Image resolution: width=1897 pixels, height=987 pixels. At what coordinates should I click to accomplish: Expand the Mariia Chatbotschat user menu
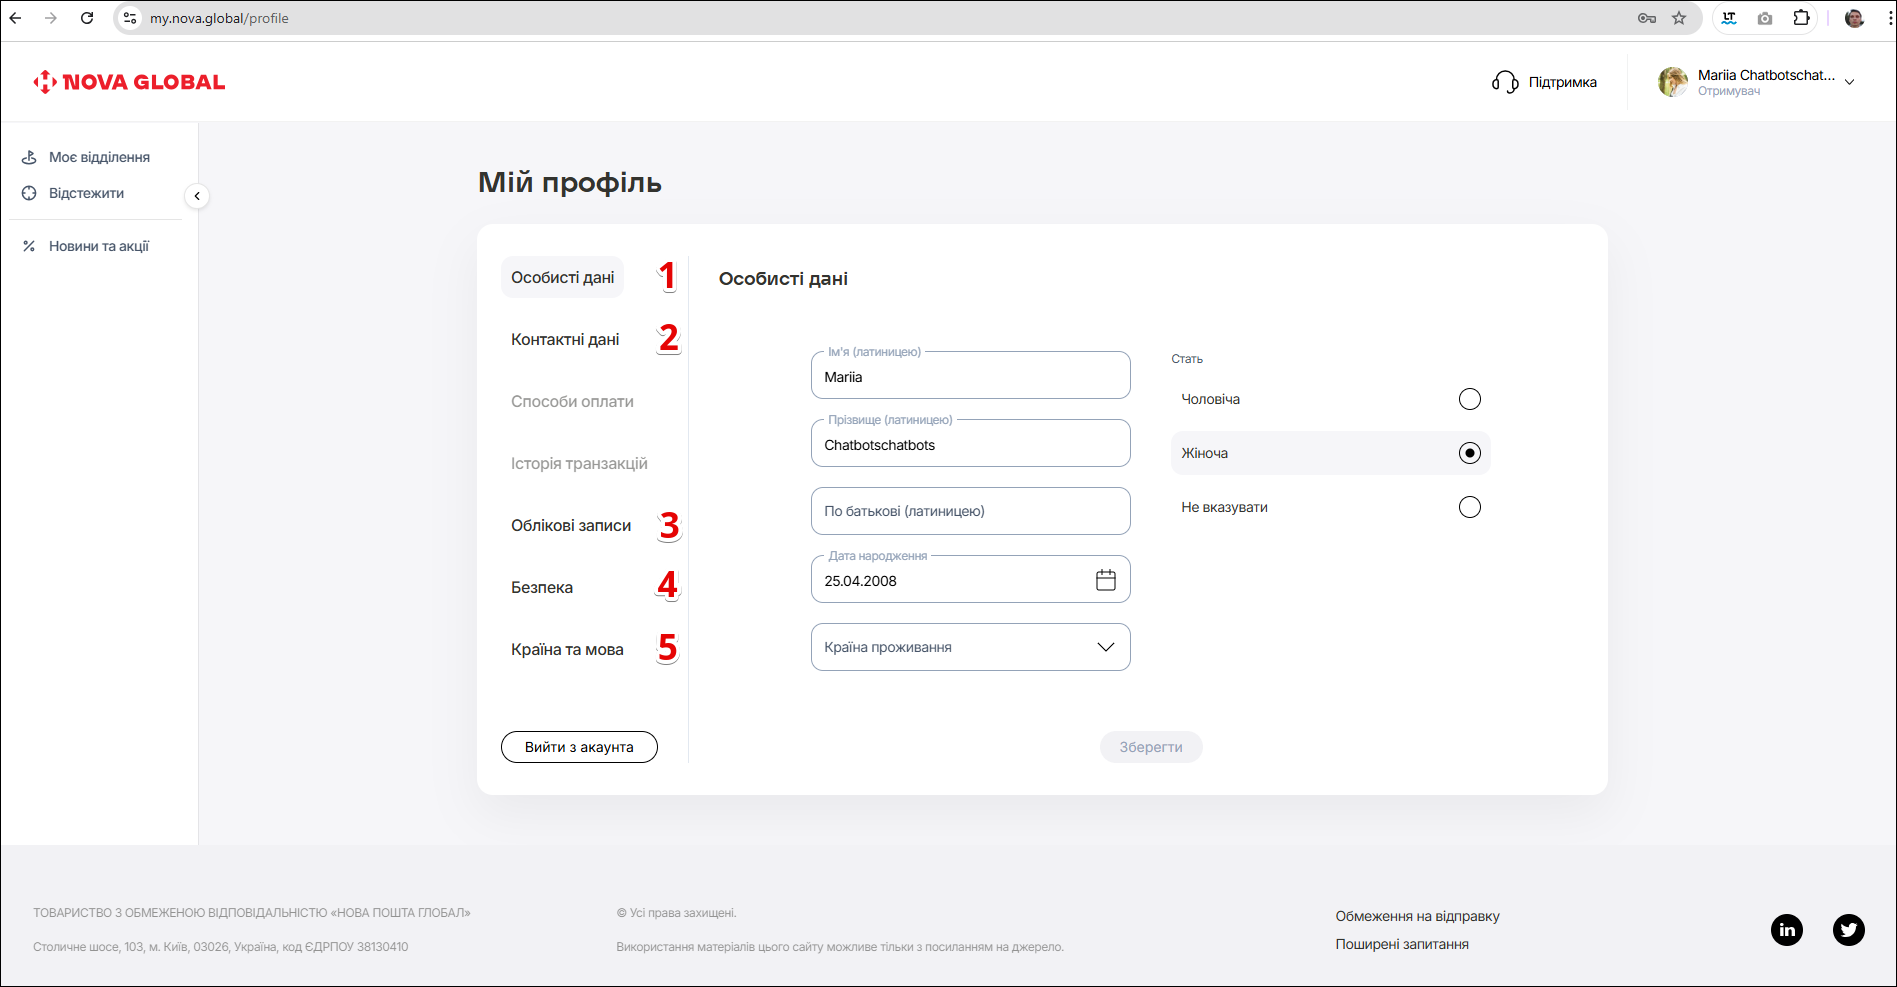[1849, 82]
